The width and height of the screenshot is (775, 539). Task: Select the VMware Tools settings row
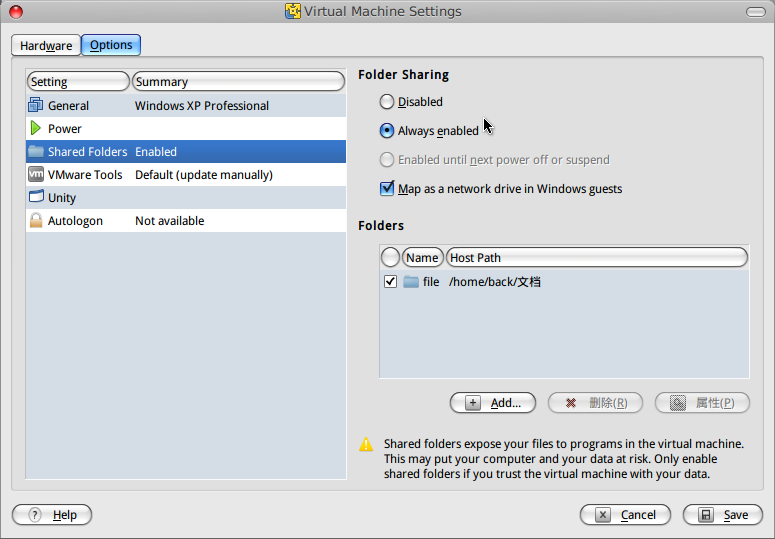186,174
